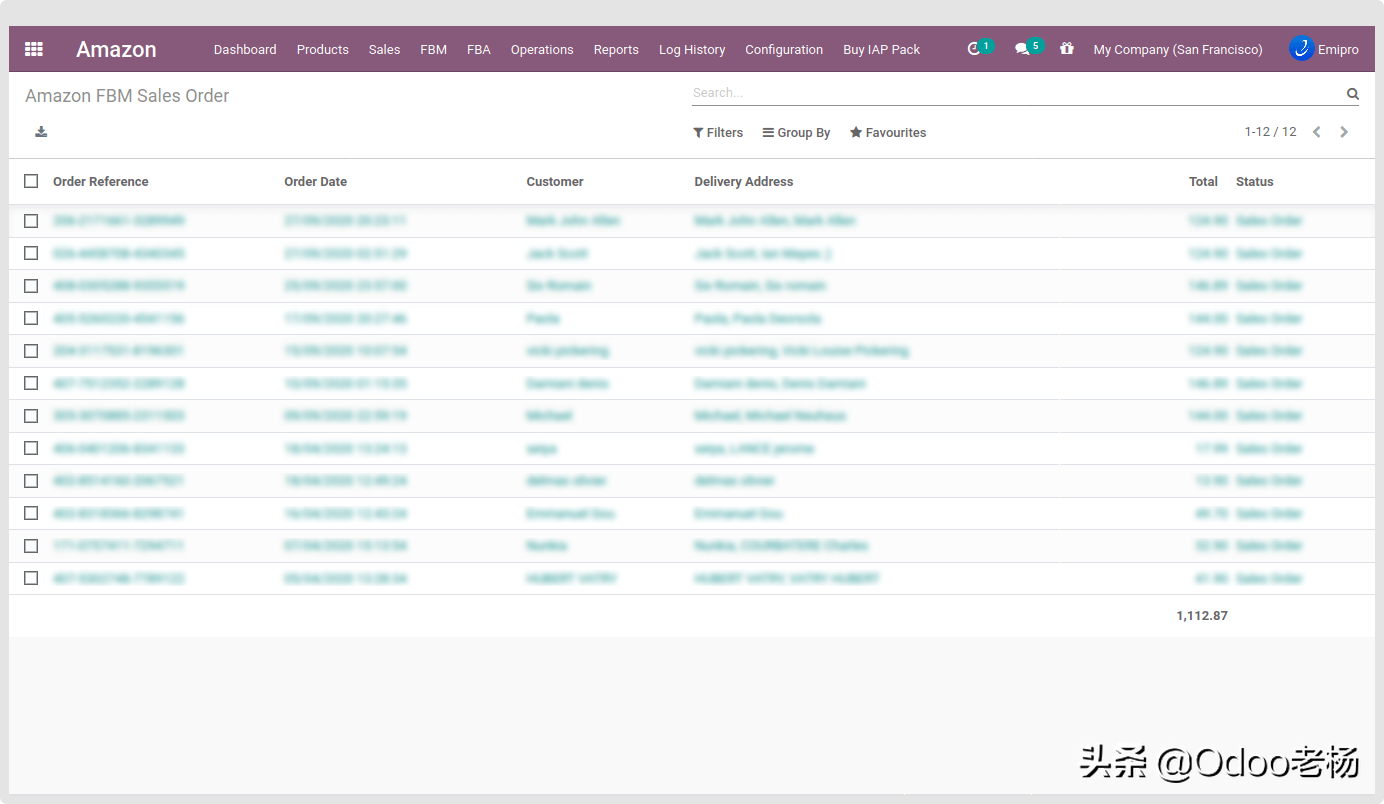This screenshot has height=804, width=1384.
Task: Sort by the Delivery Address column header
Action: pos(744,181)
